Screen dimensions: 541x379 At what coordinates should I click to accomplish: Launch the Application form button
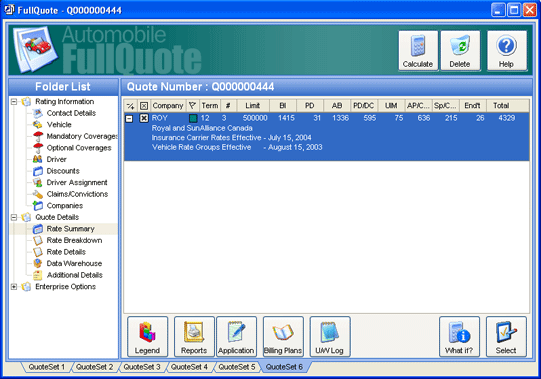[x=236, y=337]
